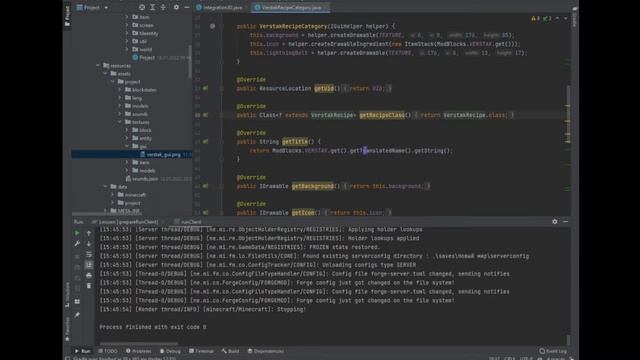Expand the tileentity package

[127, 33]
